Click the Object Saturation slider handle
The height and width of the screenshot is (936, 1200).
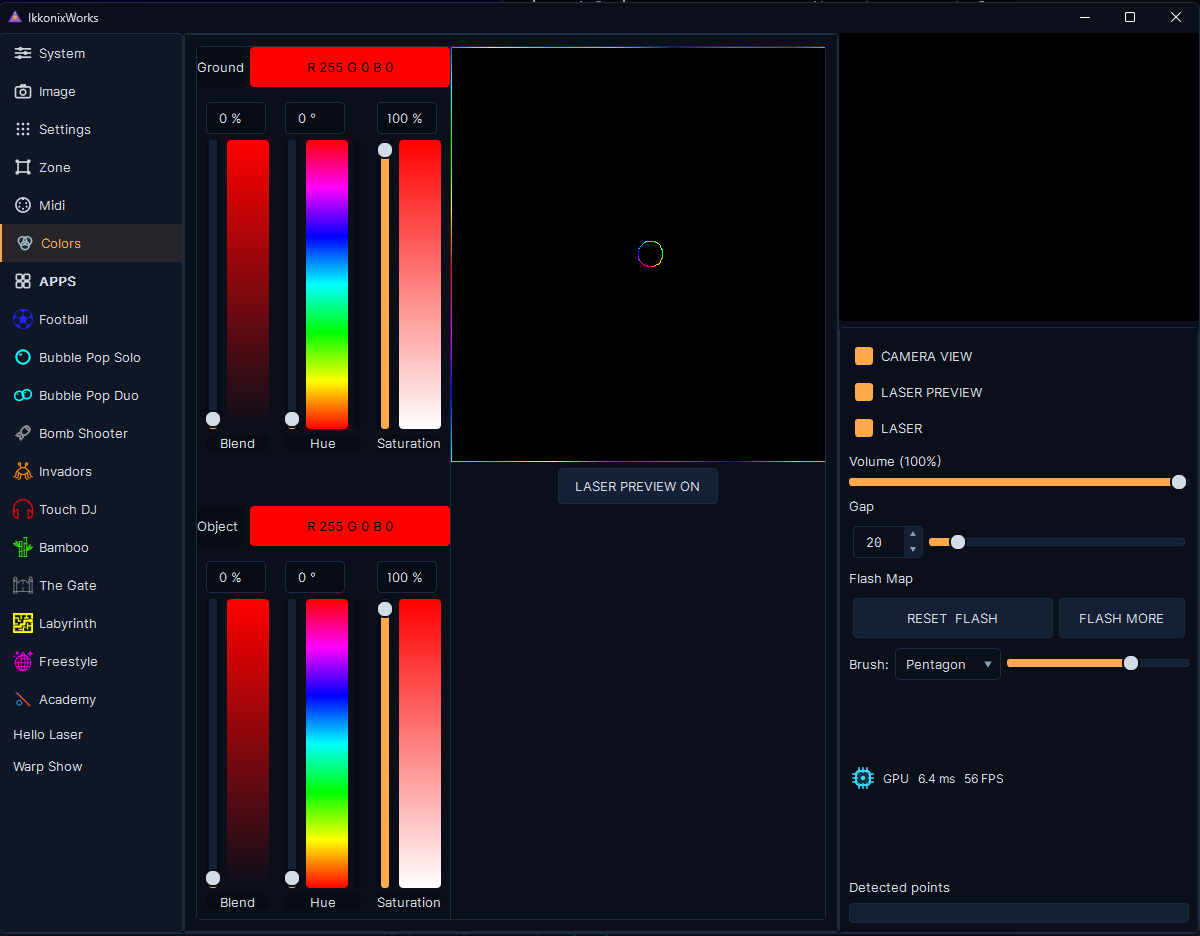coord(385,609)
